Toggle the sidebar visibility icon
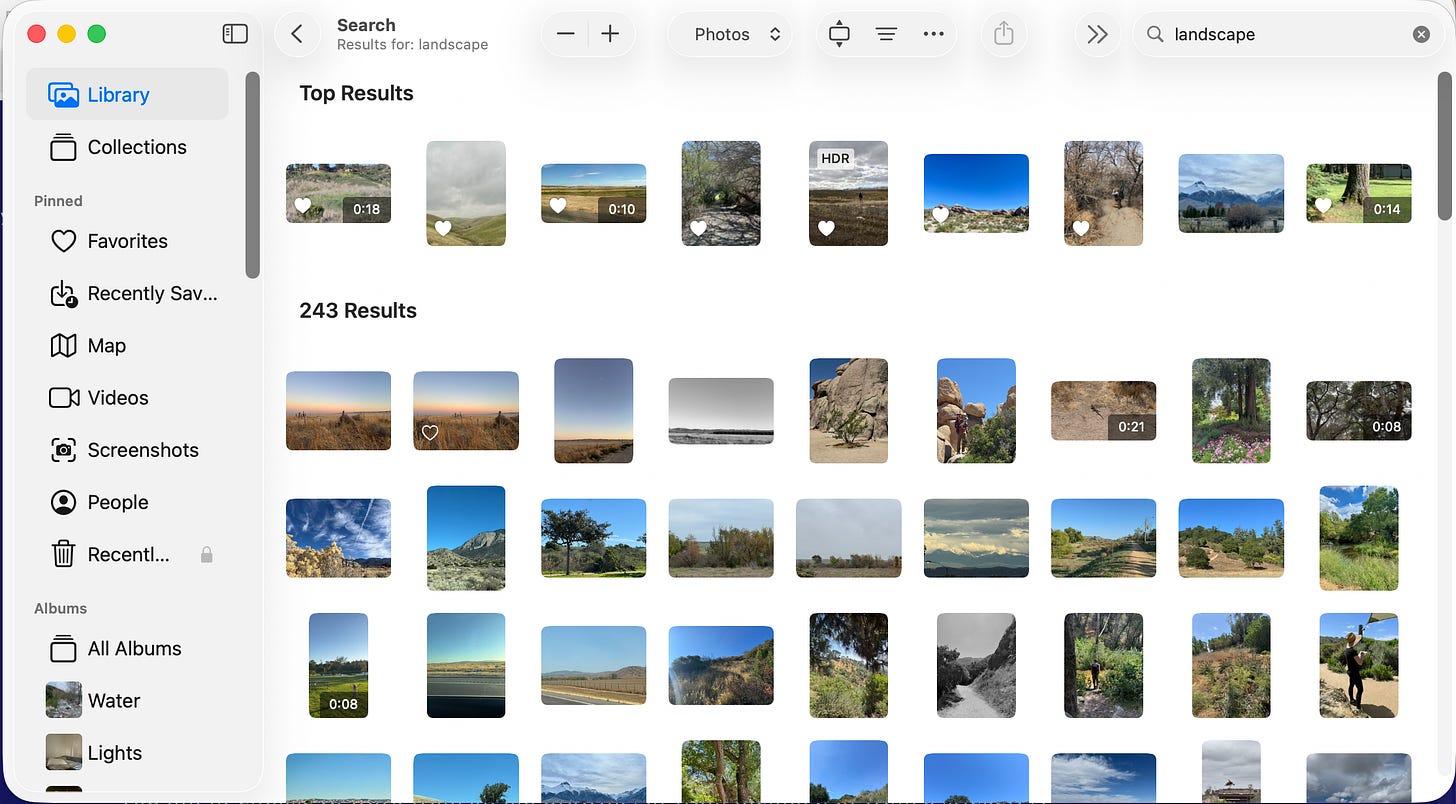Viewport: 1456px width, 804px height. [235, 34]
